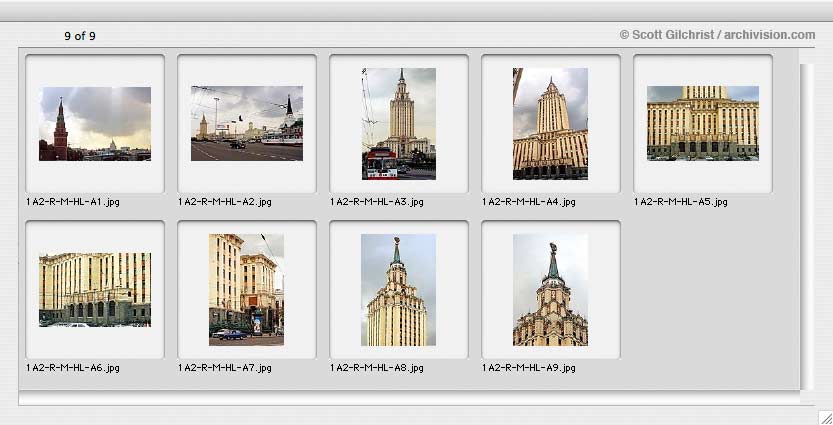Image resolution: width=833 pixels, height=425 pixels.
Task: Click filename 1A2-R-M-HL-A8.jpg
Action: tap(377, 368)
